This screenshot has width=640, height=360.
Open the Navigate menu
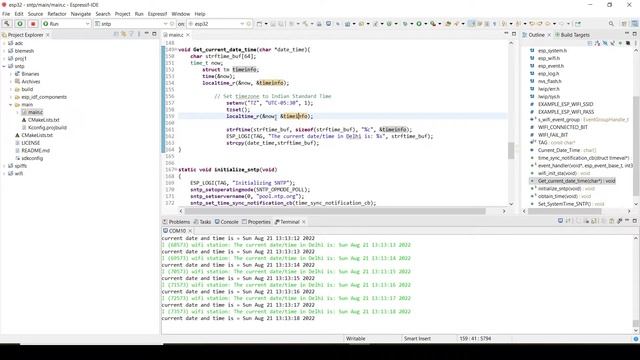pos(81,14)
